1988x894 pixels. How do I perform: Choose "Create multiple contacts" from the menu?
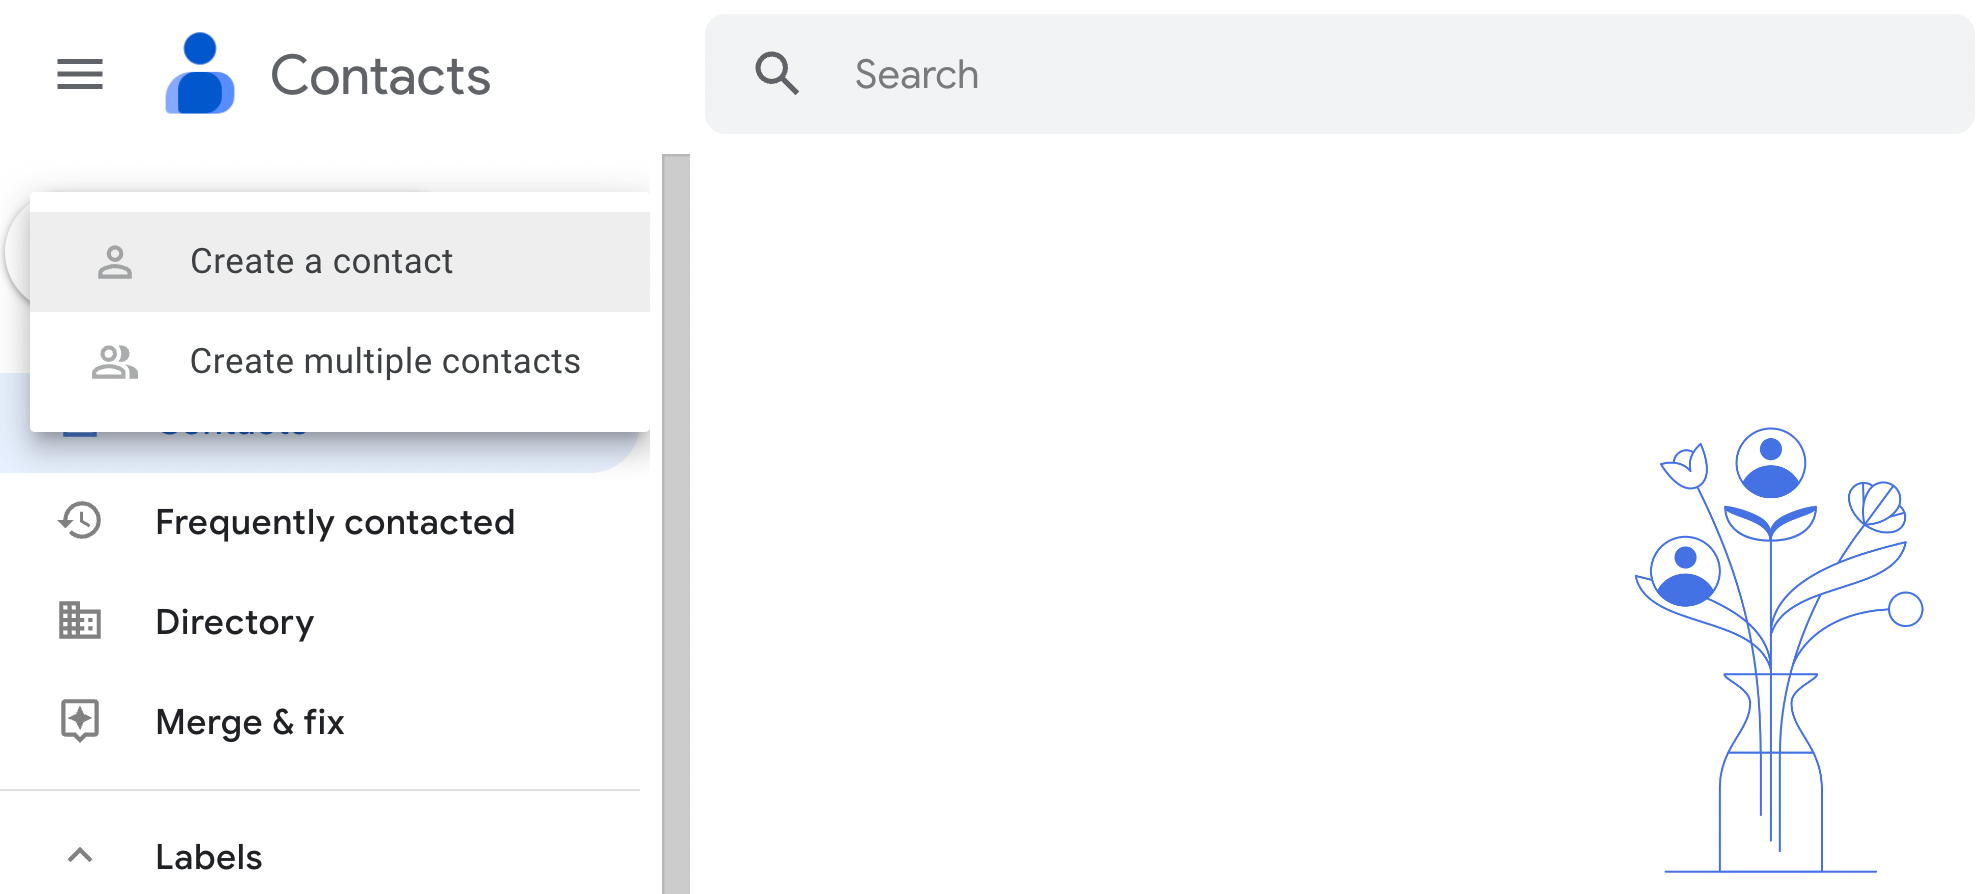click(385, 362)
